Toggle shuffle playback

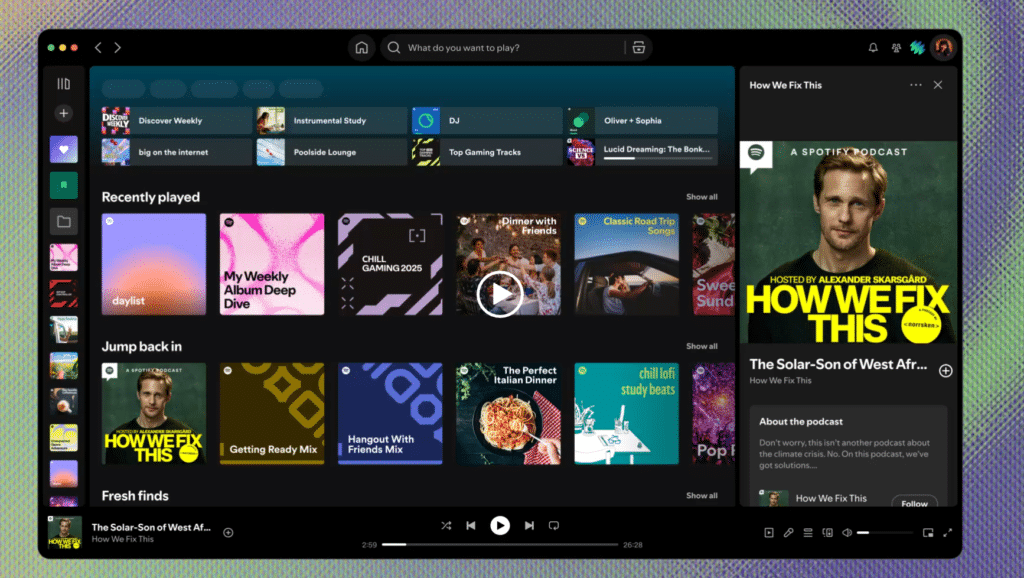(446, 526)
